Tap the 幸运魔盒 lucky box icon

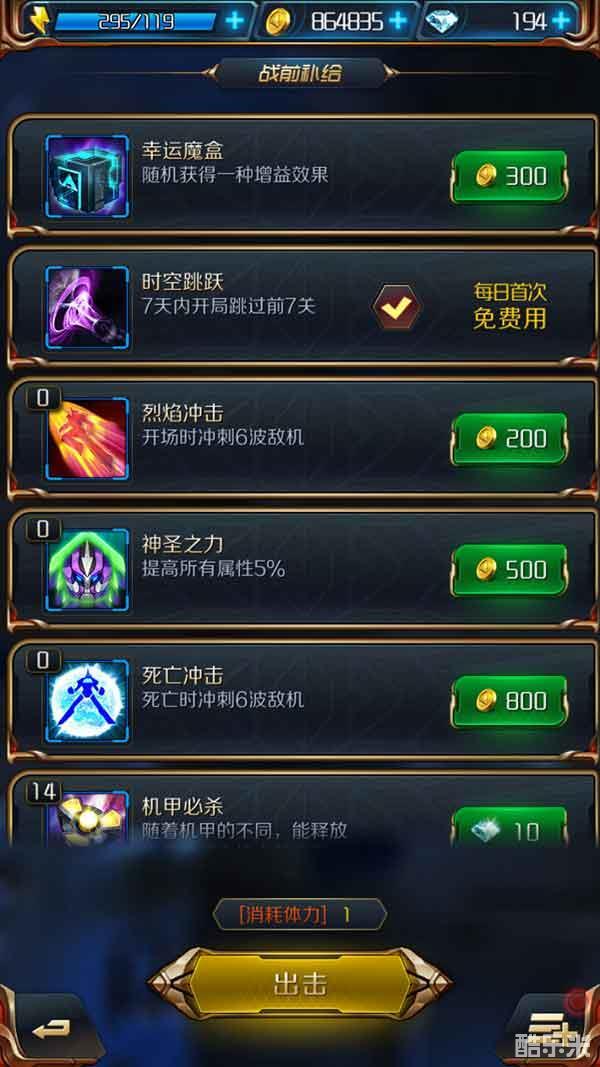pos(87,177)
